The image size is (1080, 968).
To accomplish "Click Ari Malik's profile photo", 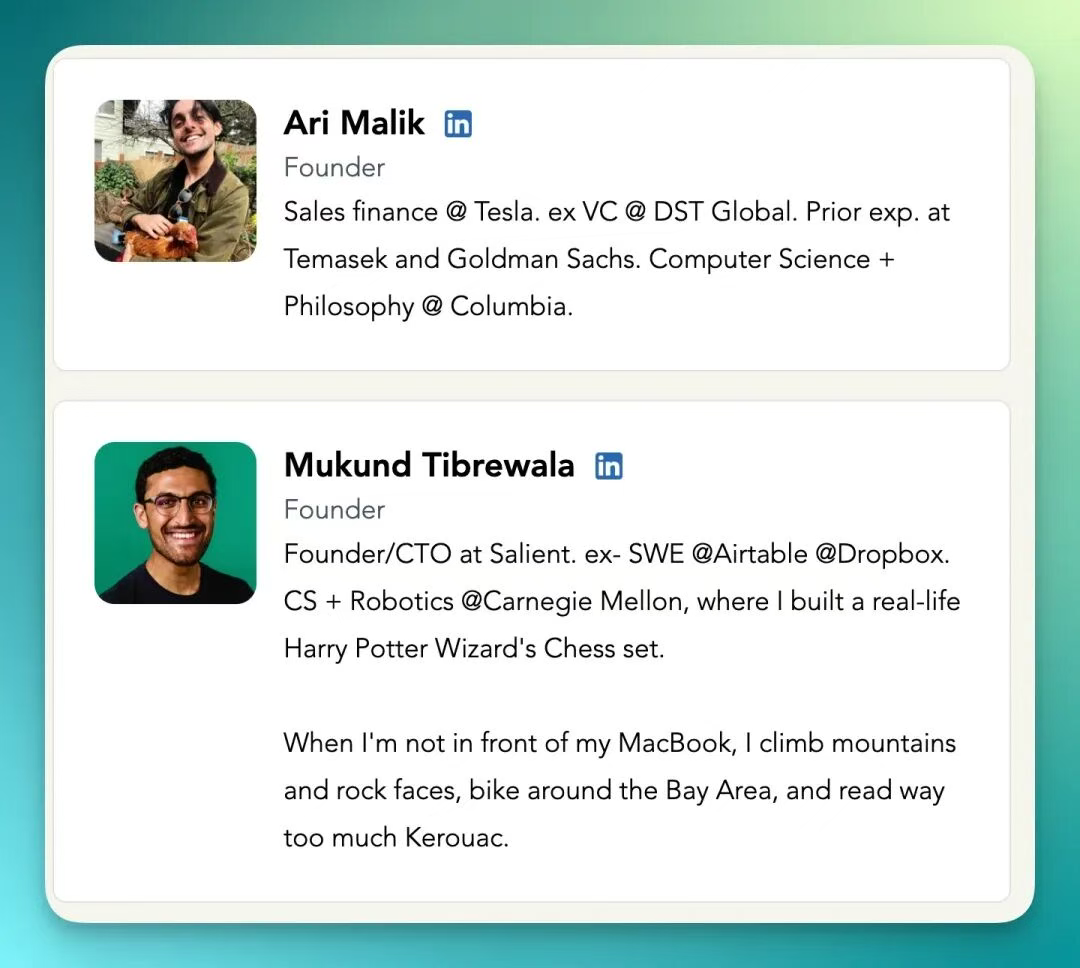I will pos(175,181).
